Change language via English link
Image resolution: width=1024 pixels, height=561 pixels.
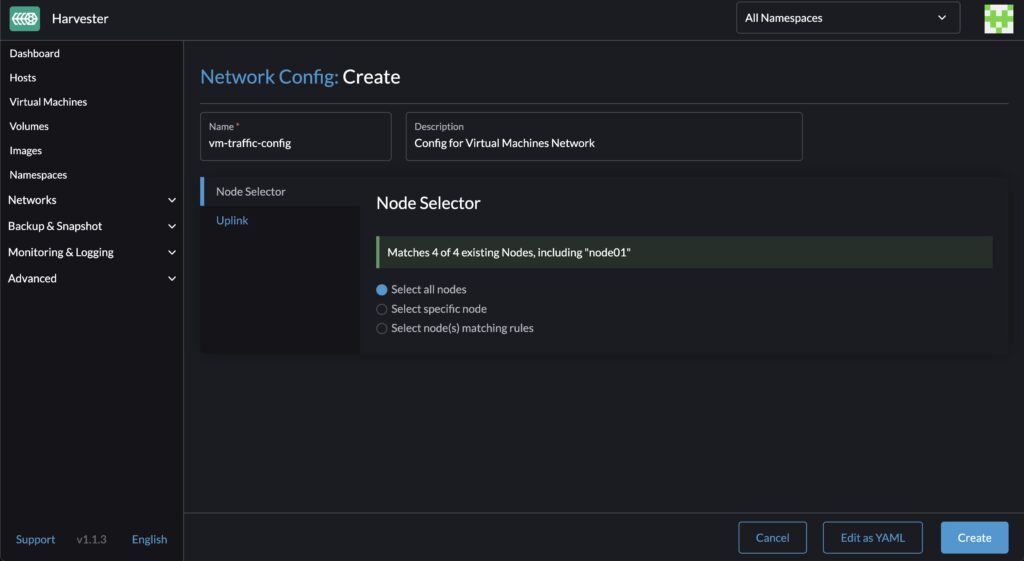tap(149, 540)
